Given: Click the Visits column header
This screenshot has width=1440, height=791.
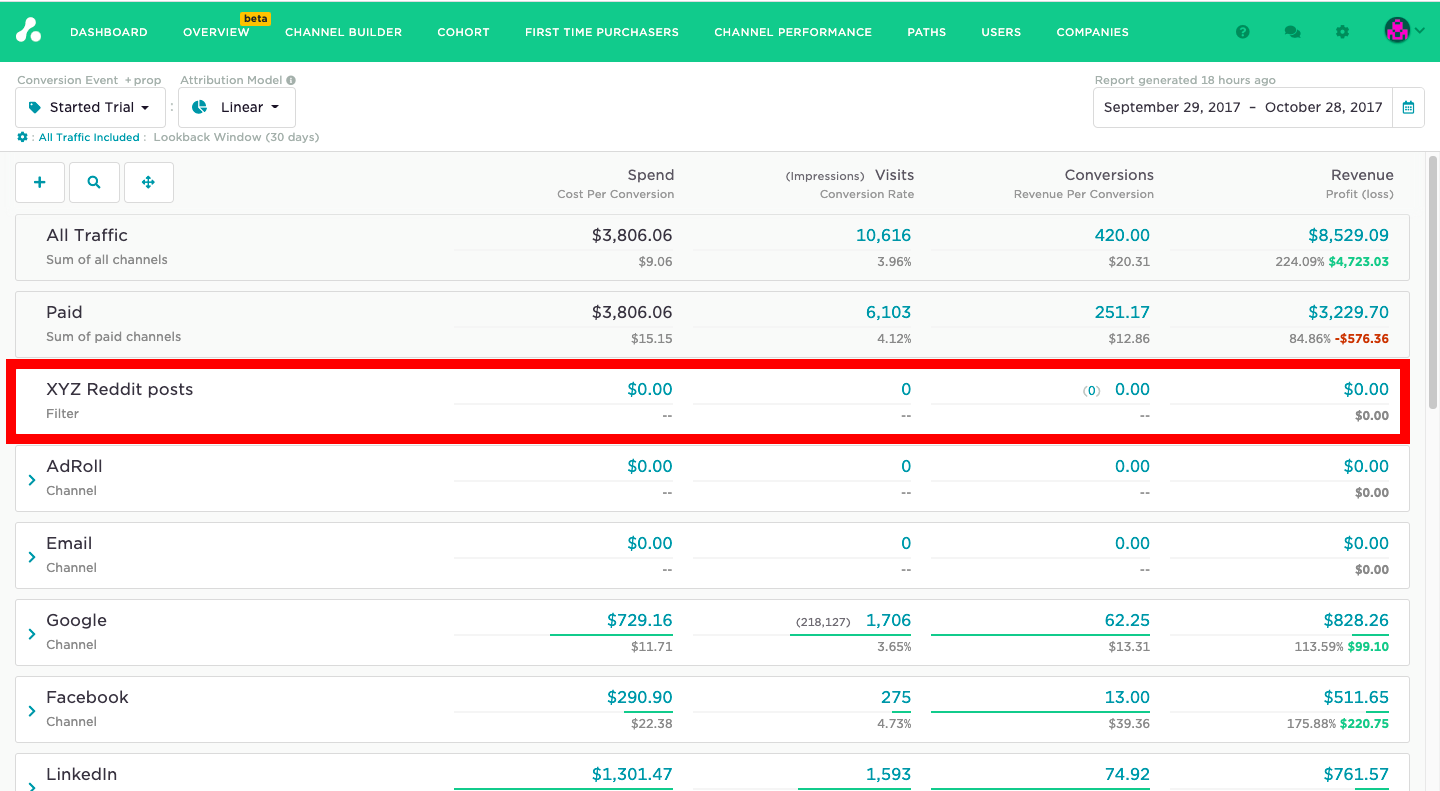Looking at the screenshot, I should [894, 175].
